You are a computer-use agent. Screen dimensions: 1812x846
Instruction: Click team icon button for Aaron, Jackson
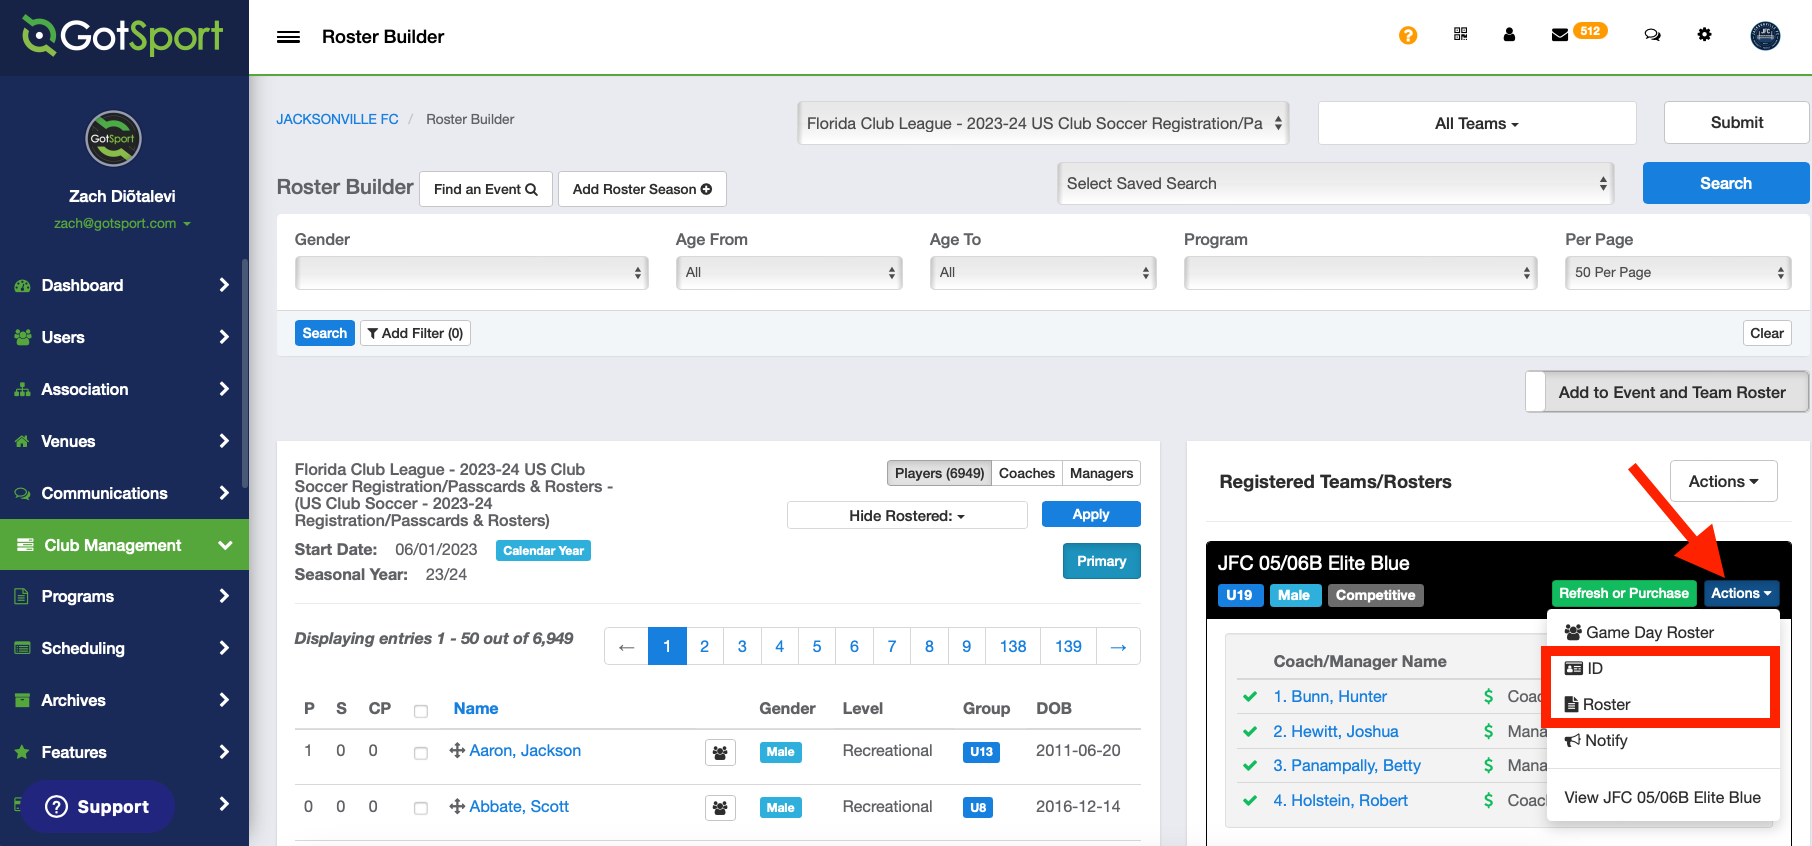click(x=720, y=752)
